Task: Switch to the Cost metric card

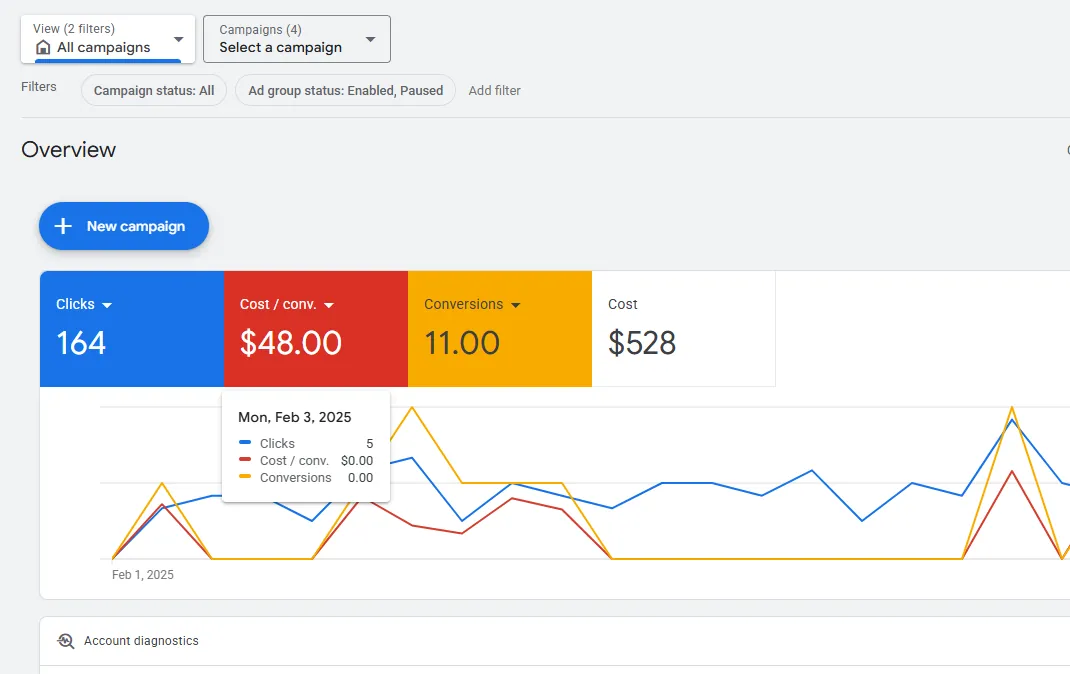Action: [683, 328]
